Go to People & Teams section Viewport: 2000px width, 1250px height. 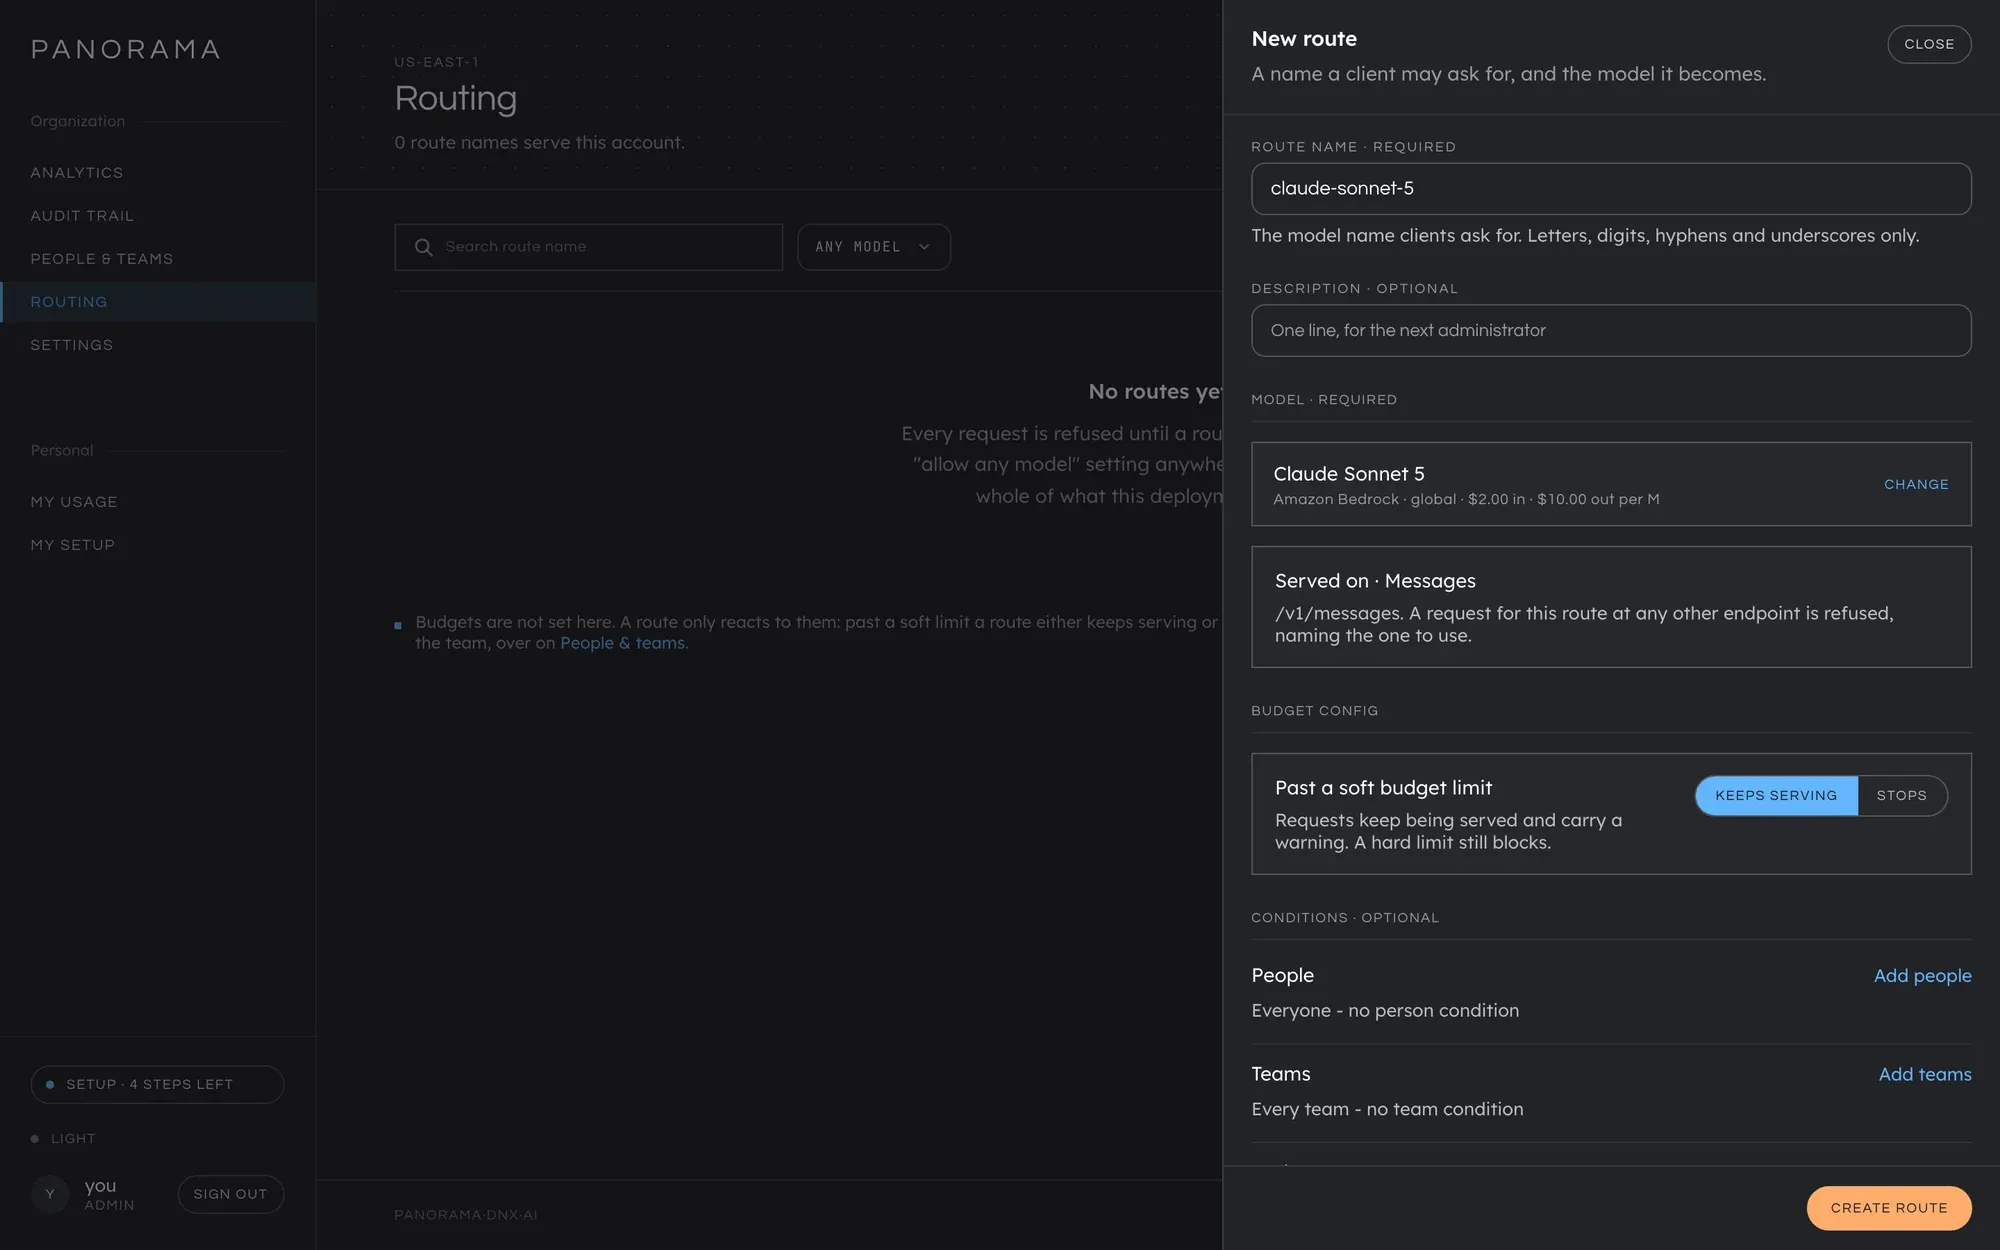102,259
